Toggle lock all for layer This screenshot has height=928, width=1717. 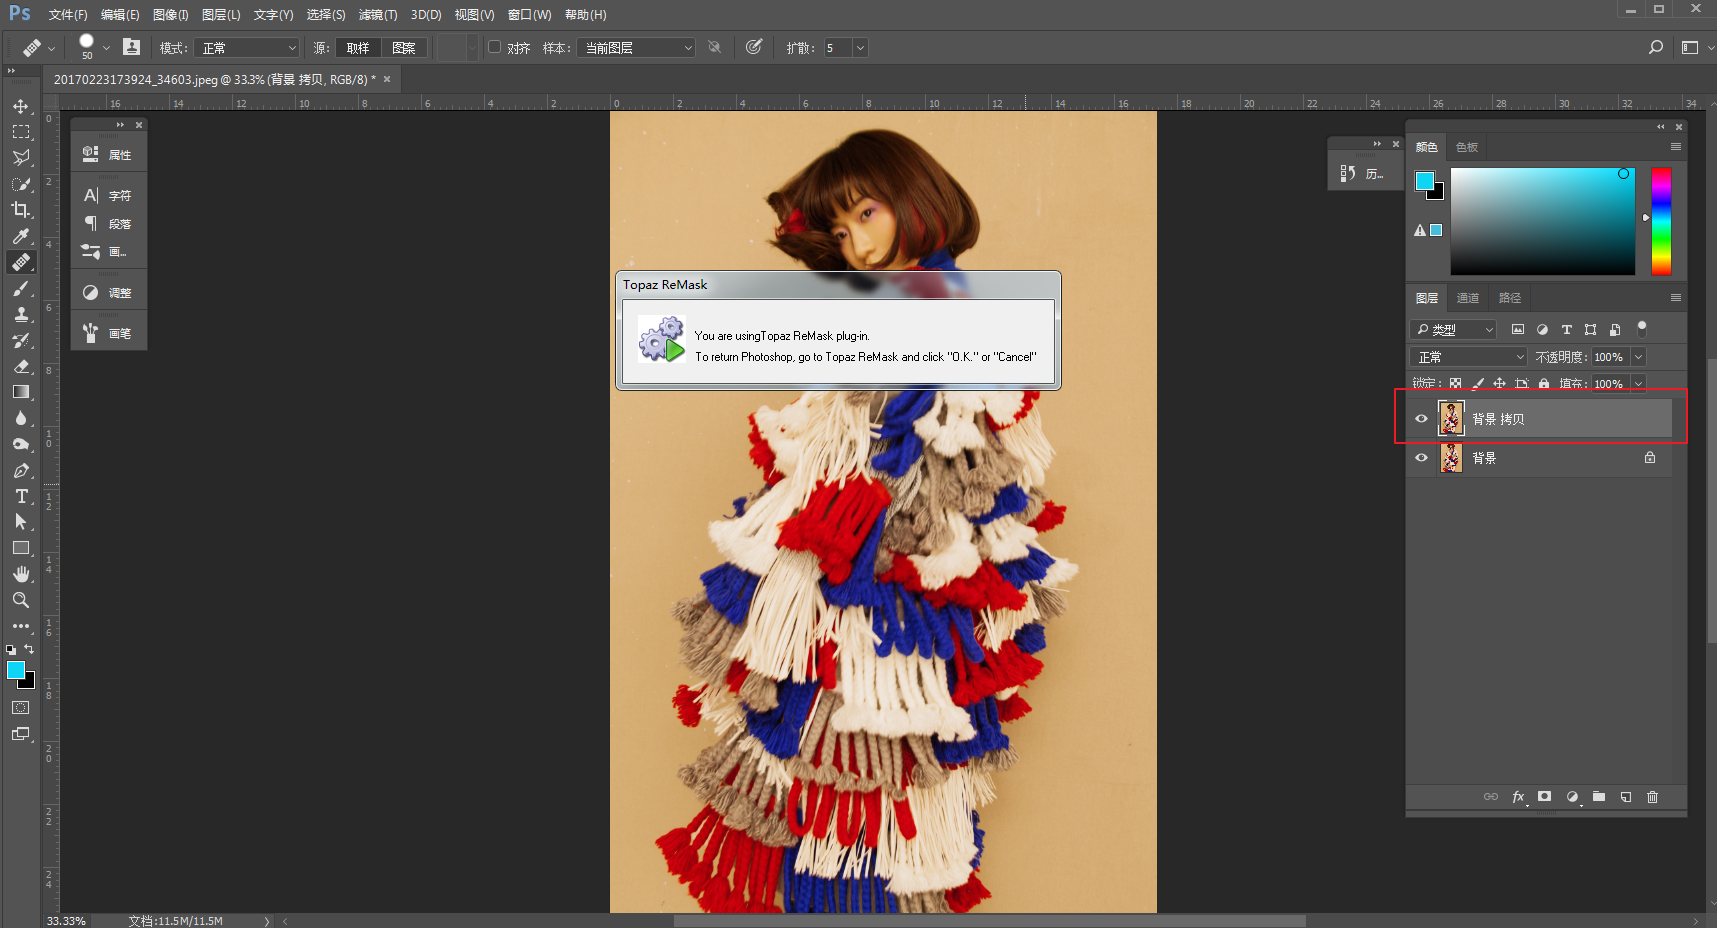(1544, 384)
